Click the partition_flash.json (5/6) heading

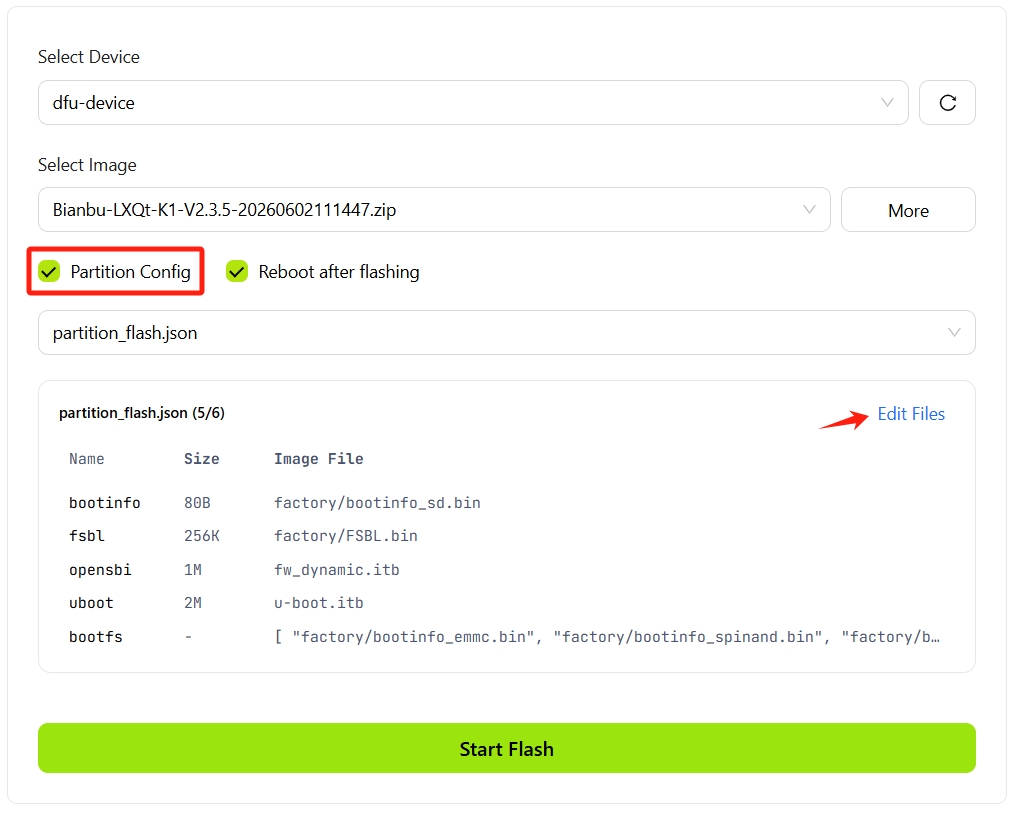[x=142, y=413]
